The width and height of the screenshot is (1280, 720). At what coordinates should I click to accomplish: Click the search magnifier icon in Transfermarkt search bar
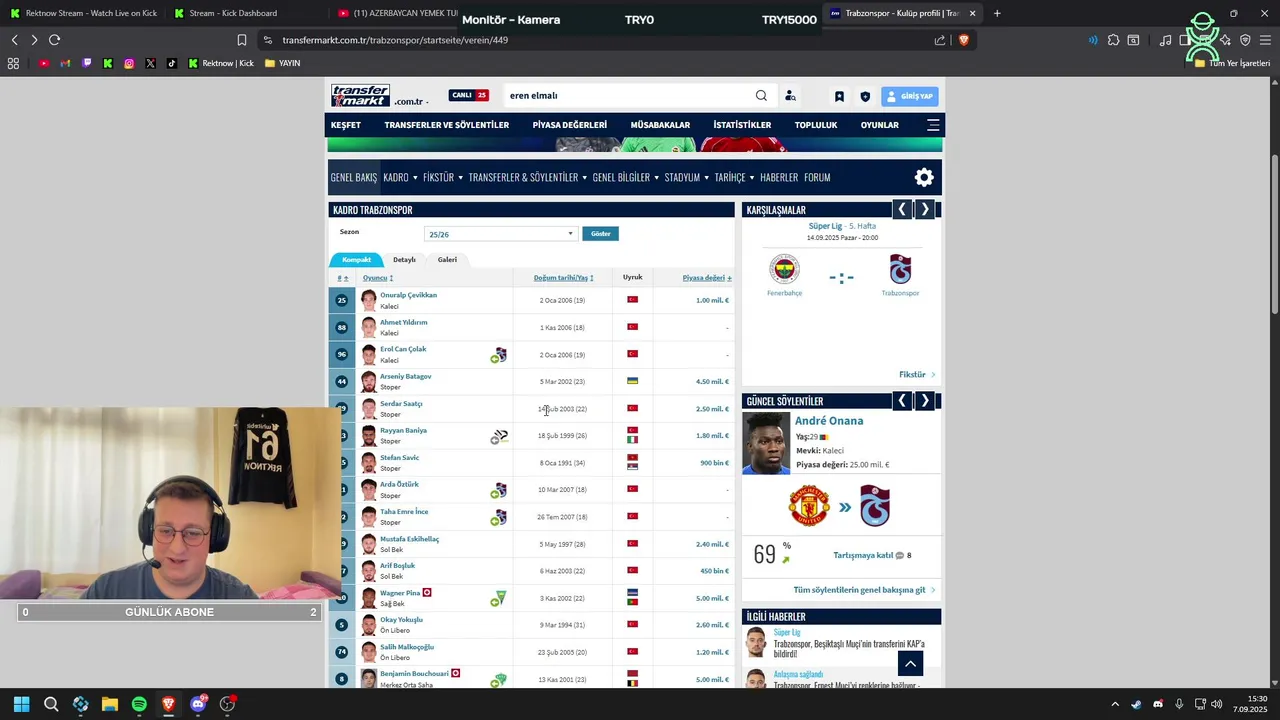tap(761, 96)
